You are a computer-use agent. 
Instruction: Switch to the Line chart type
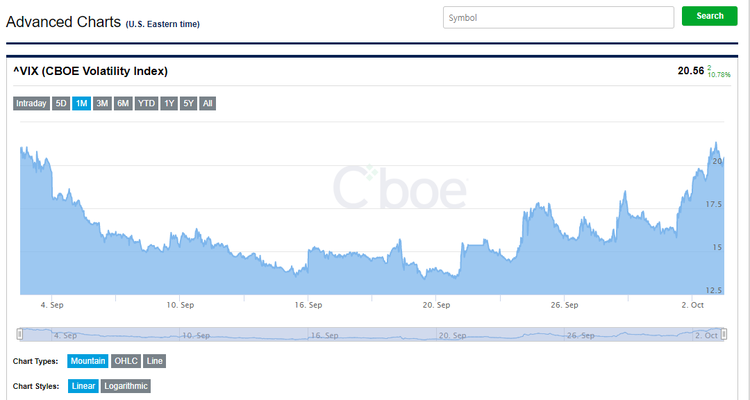(x=154, y=361)
